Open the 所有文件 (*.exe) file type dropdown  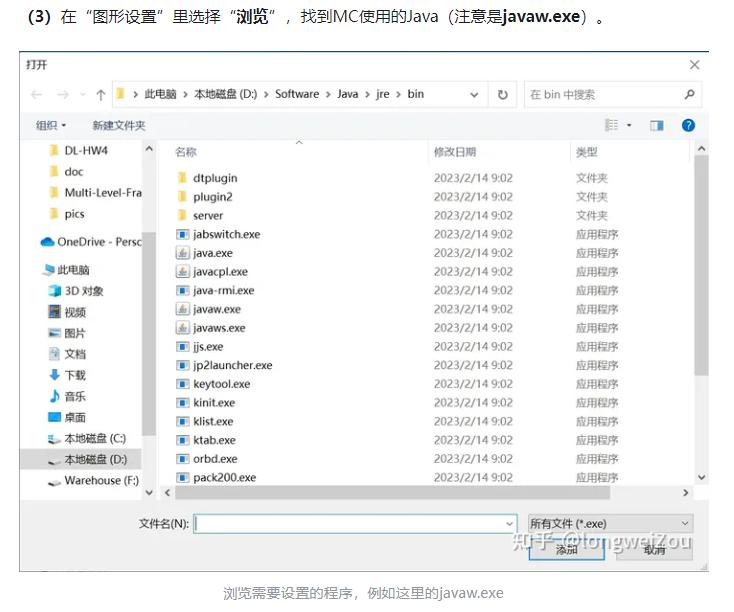click(610, 523)
